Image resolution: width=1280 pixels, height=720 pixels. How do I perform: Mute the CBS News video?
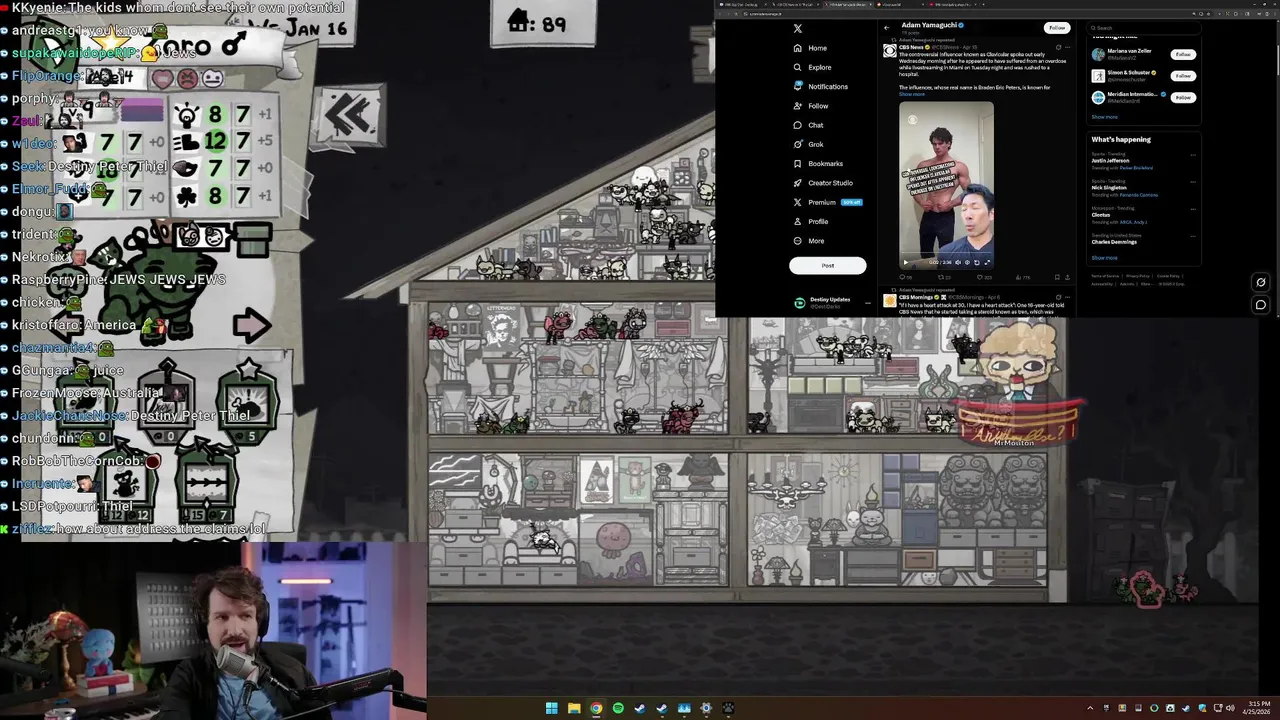958,263
